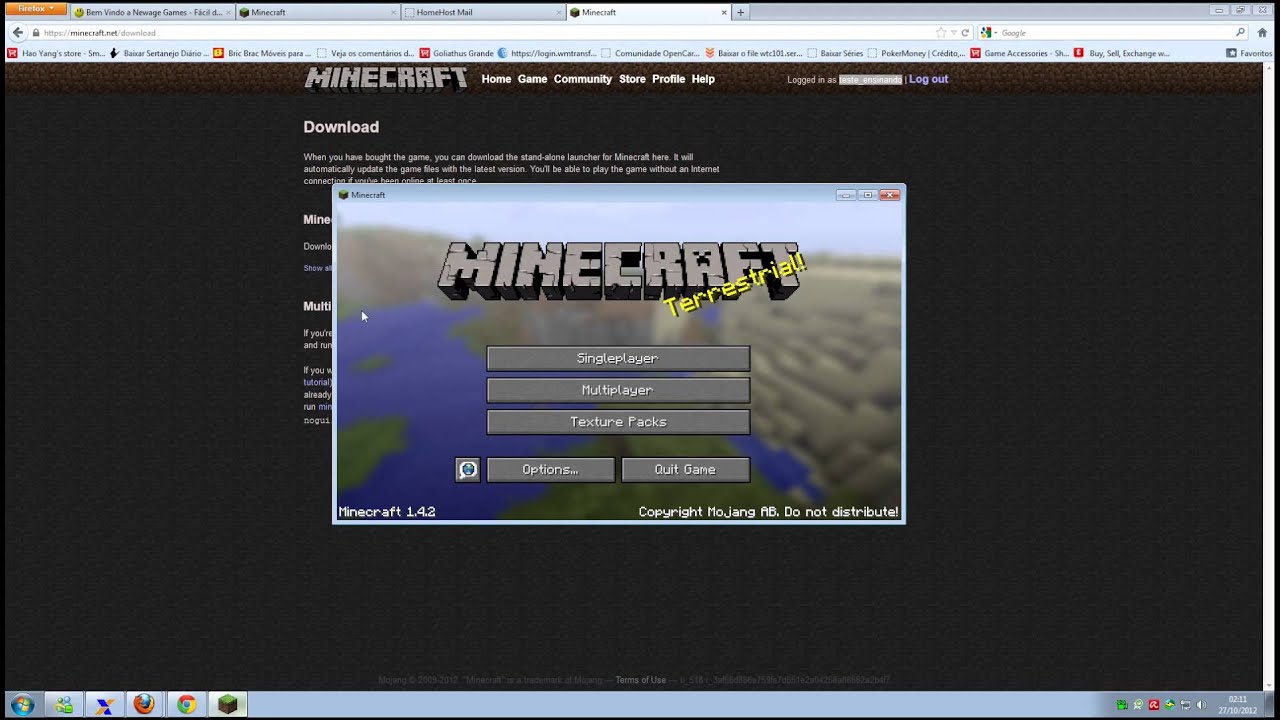Click the green bird tray icon
1280x720 pixels.
click(x=1170, y=705)
